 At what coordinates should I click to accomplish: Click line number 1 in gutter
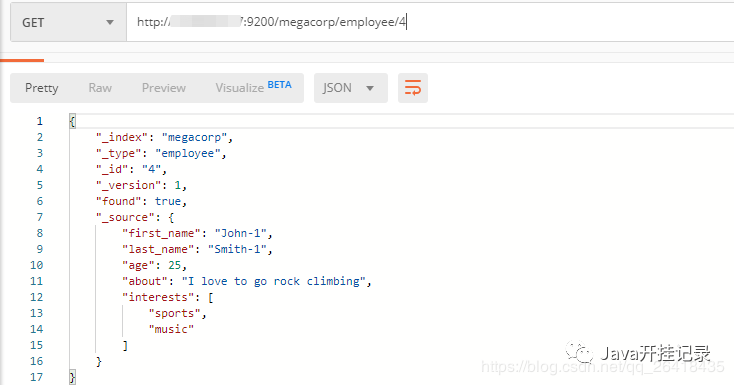pyautogui.click(x=40, y=121)
